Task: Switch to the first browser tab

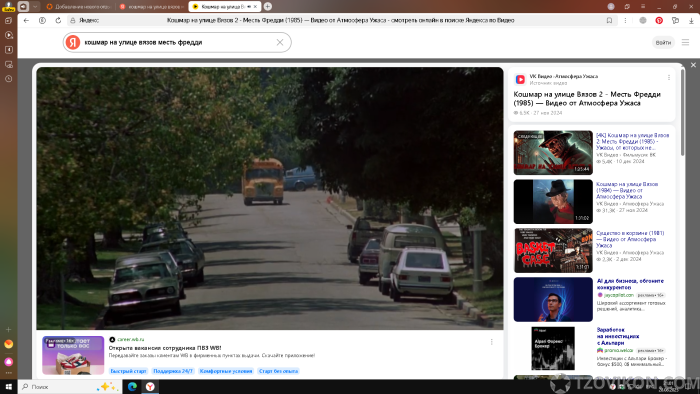Action: click(x=79, y=7)
